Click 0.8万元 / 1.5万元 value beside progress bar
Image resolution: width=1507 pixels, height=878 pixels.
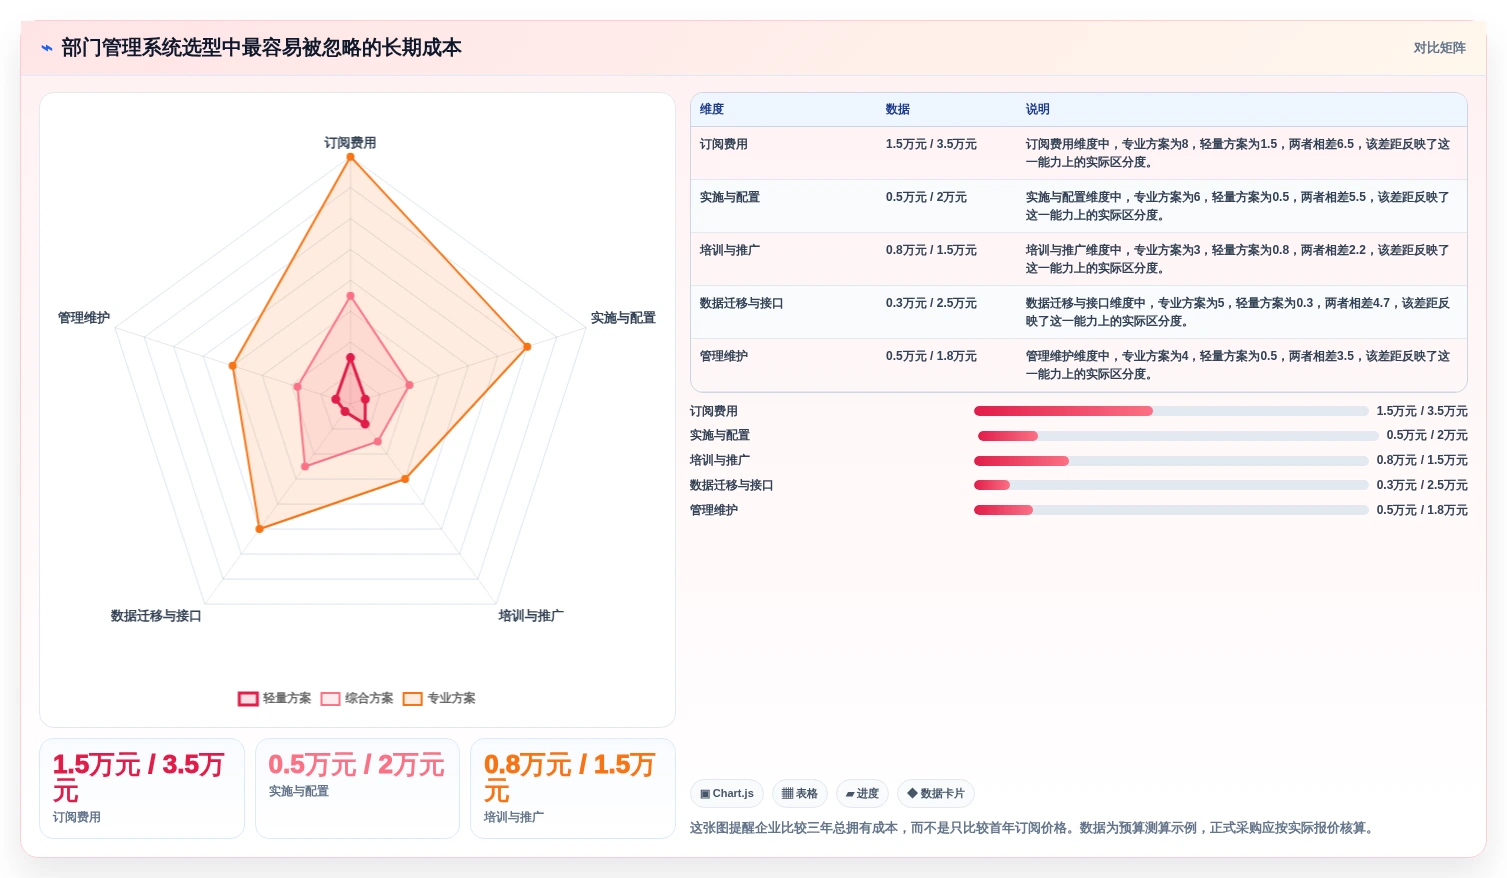(x=1422, y=461)
